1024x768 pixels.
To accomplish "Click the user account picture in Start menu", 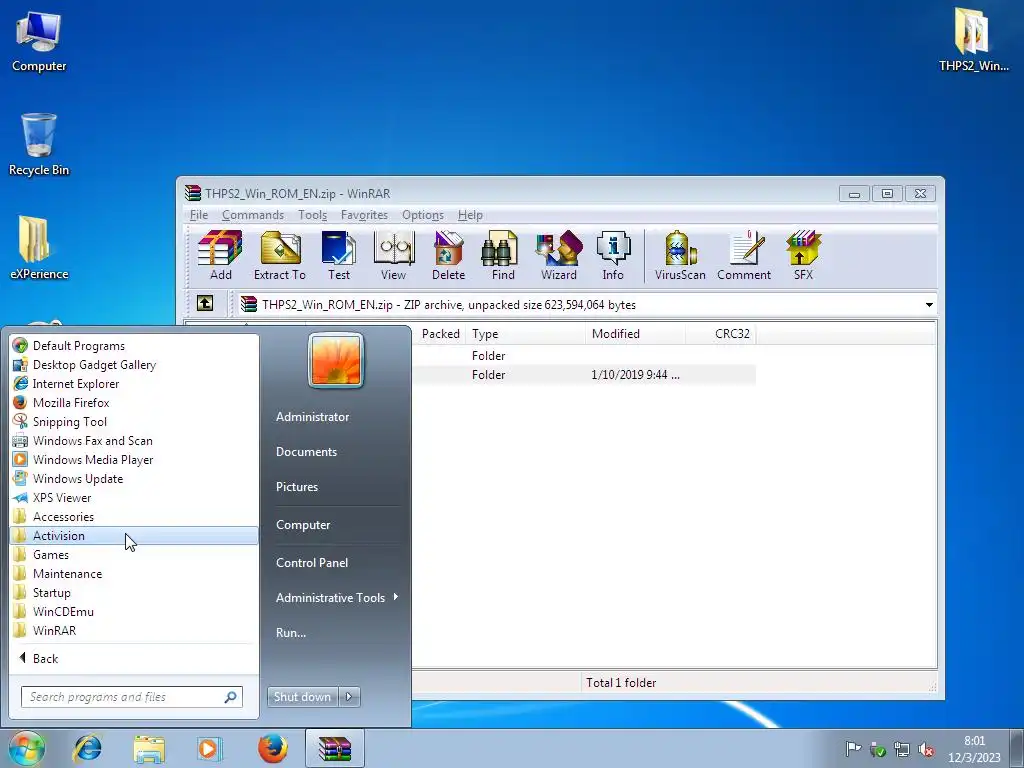I will [336, 360].
